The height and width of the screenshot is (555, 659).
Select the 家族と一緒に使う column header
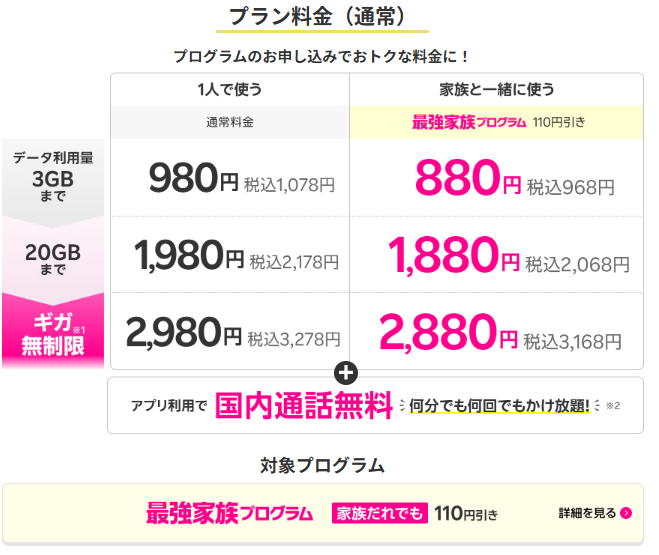tap(496, 89)
